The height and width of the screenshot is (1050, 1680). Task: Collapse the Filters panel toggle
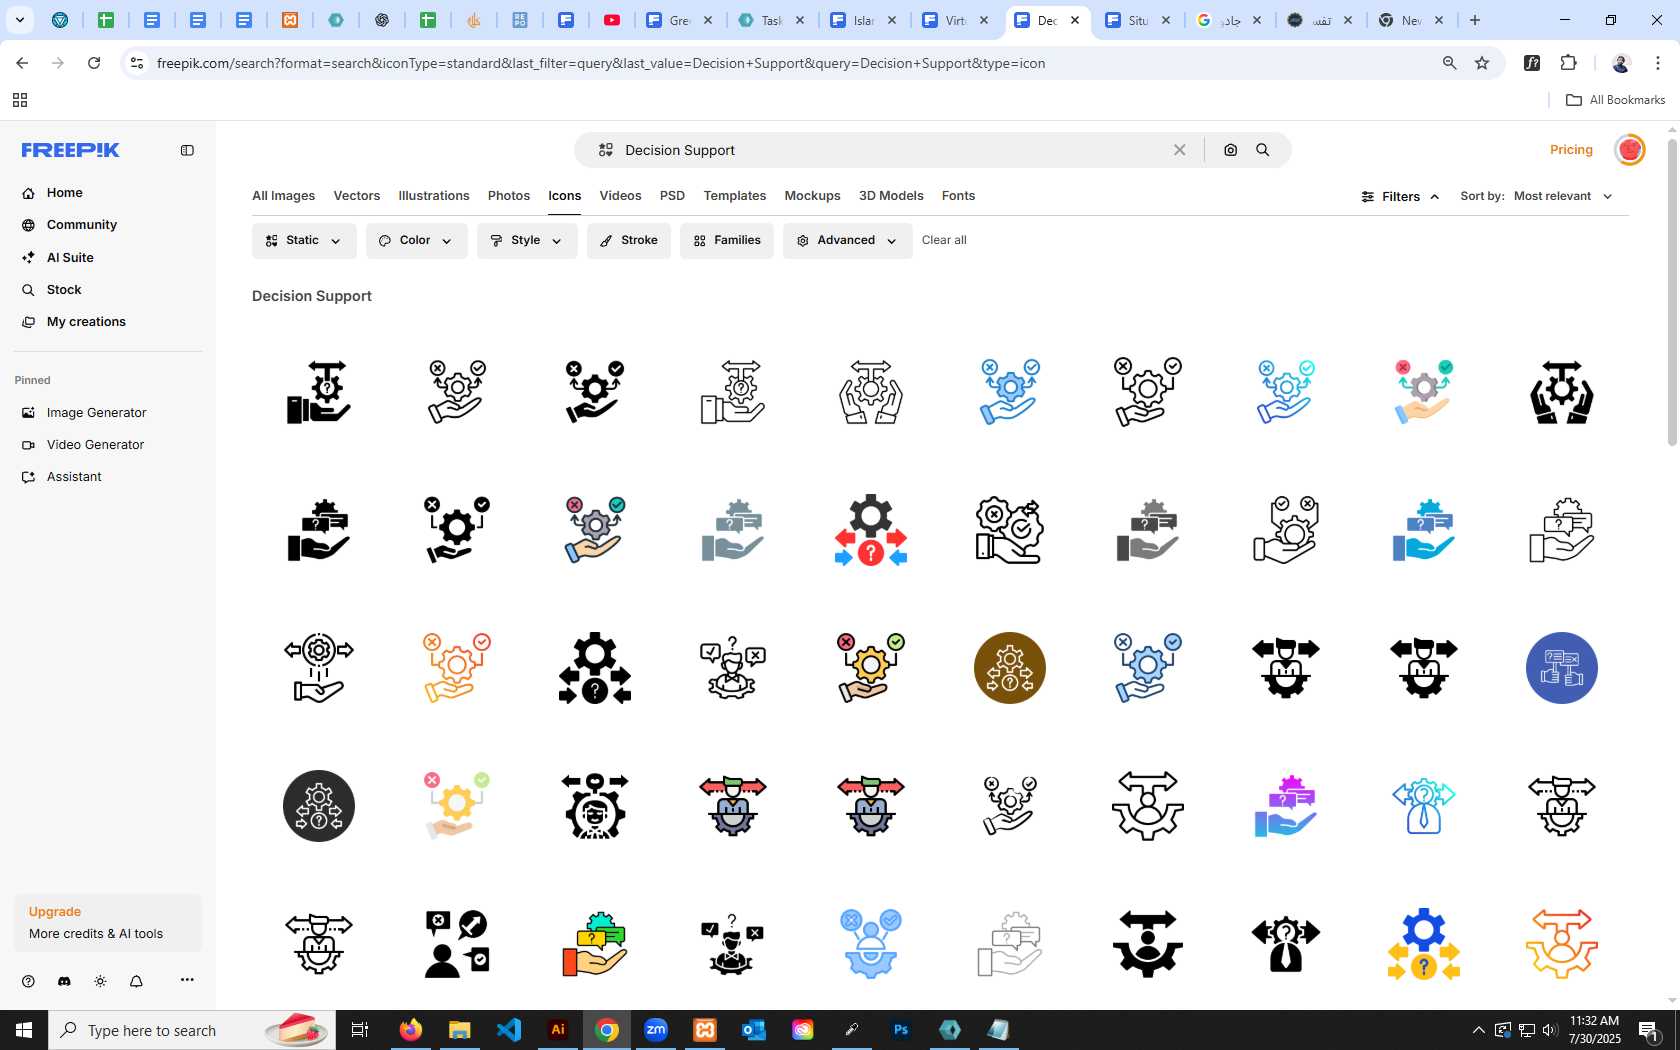pyautogui.click(x=1400, y=197)
